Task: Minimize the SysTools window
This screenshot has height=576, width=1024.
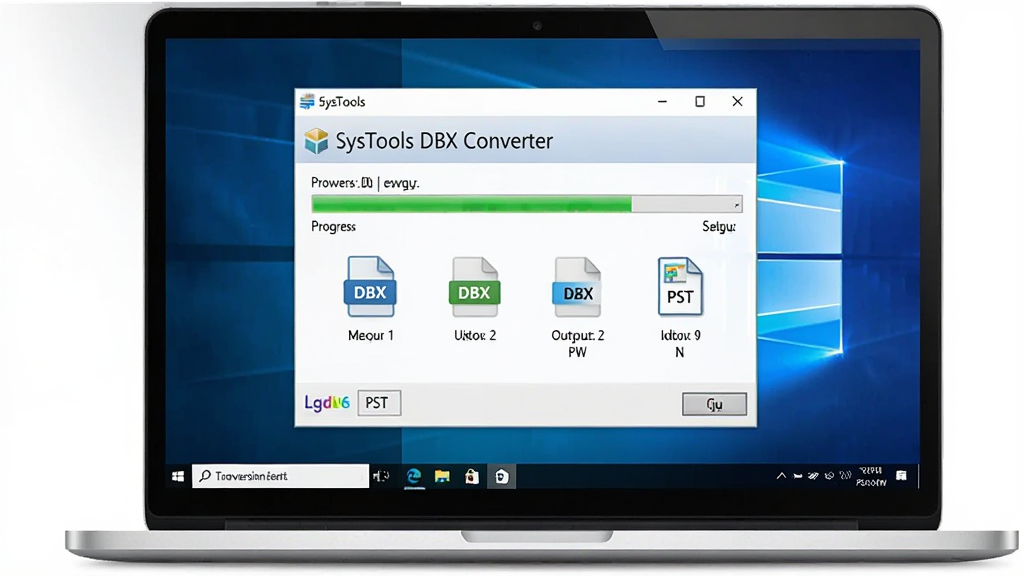Action: pyautogui.click(x=662, y=101)
